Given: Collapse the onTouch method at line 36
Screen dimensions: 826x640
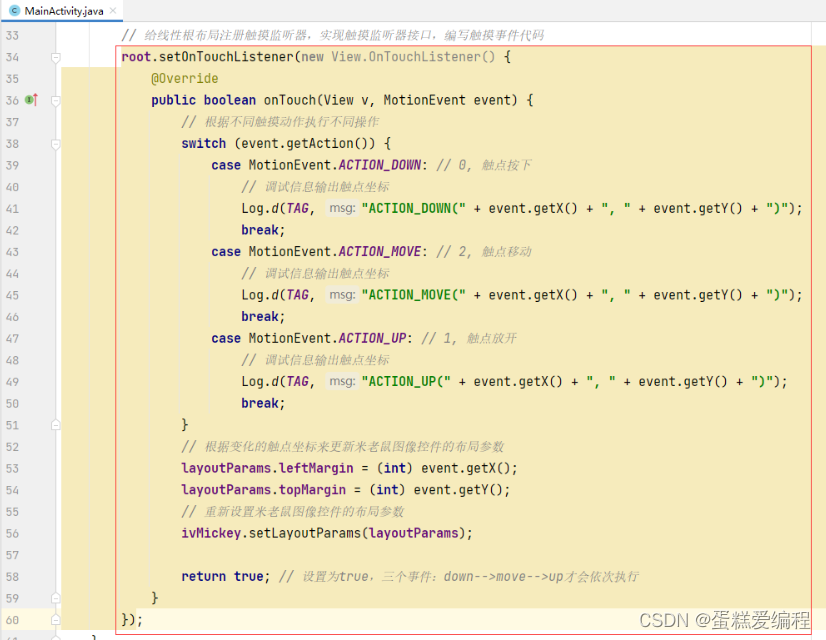Looking at the screenshot, I should pos(56,100).
